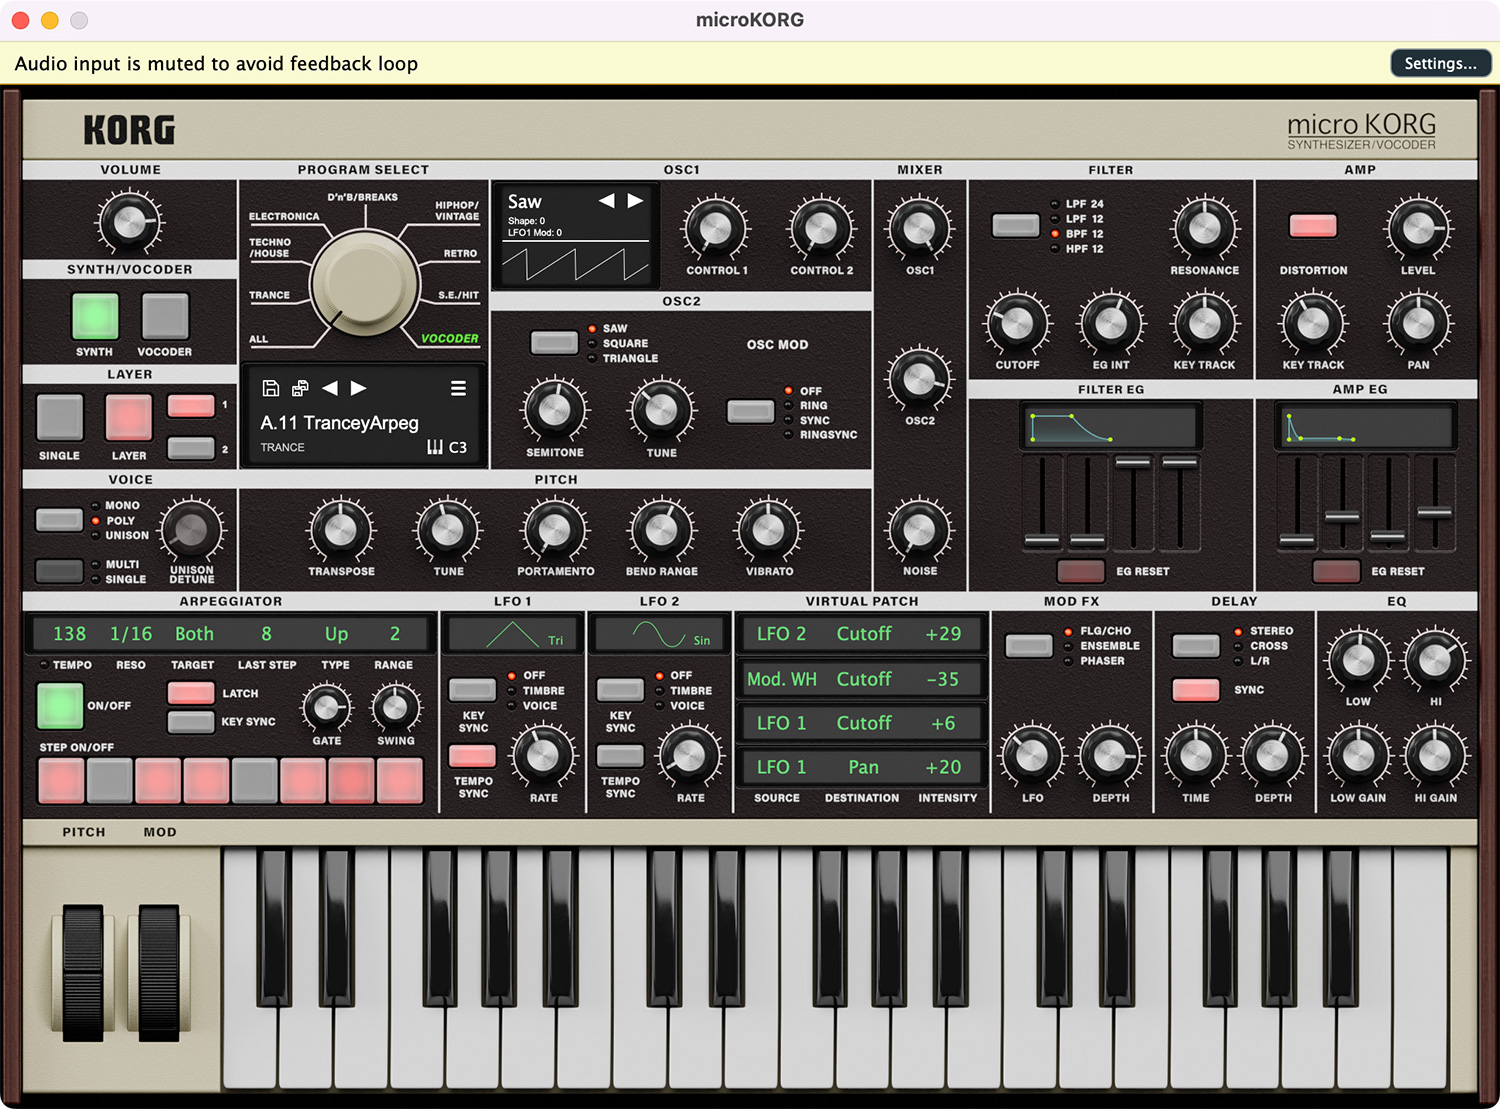This screenshot has height=1109, width=1500.
Task: Click the Amp EG second slider
Action: click(1342, 516)
